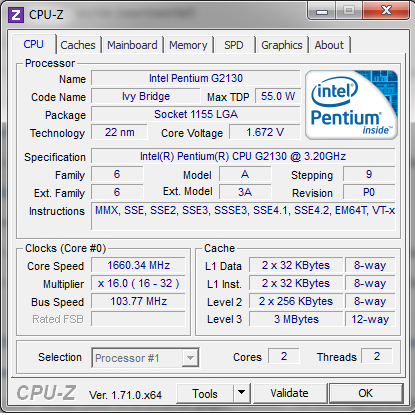The width and height of the screenshot is (415, 415).
Task: Click the Name field Intel Pentium G2130
Action: pyautogui.click(x=196, y=78)
